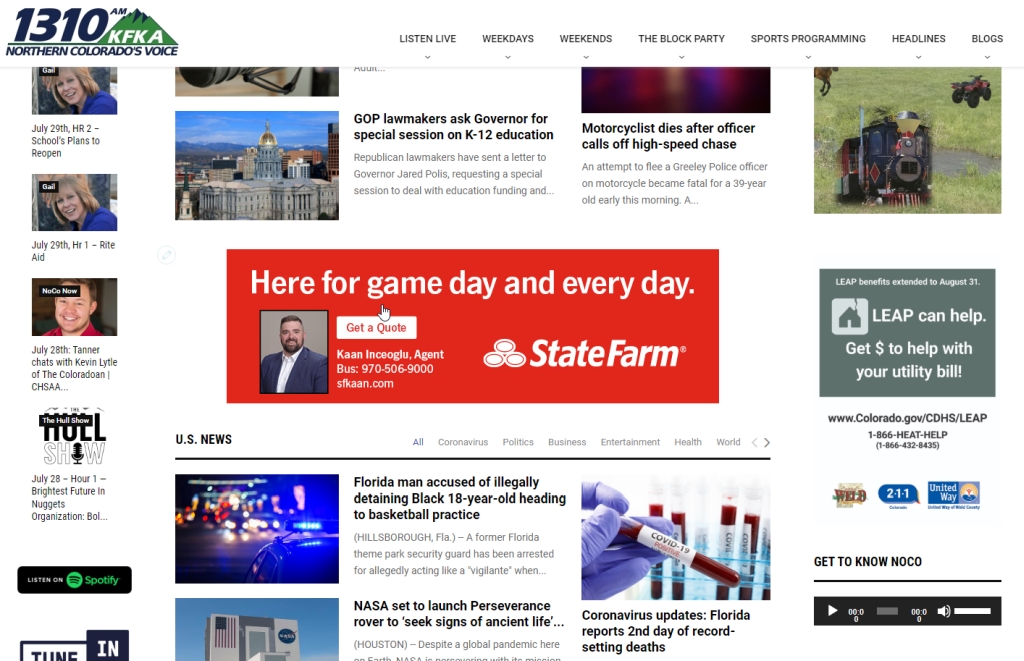The height and width of the screenshot is (661, 1024).
Task: Click the 1310 KFKA station logo
Action: pyautogui.click(x=92, y=33)
